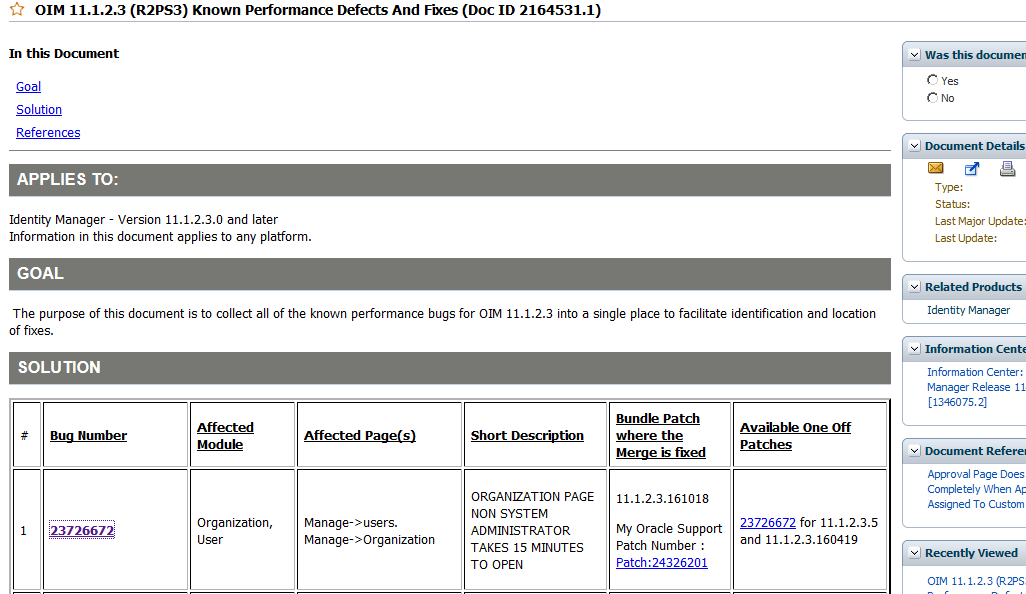Viewport: 1026px width, 594px height.
Task: Collapse the 'Was this document' panel
Action: pos(914,55)
